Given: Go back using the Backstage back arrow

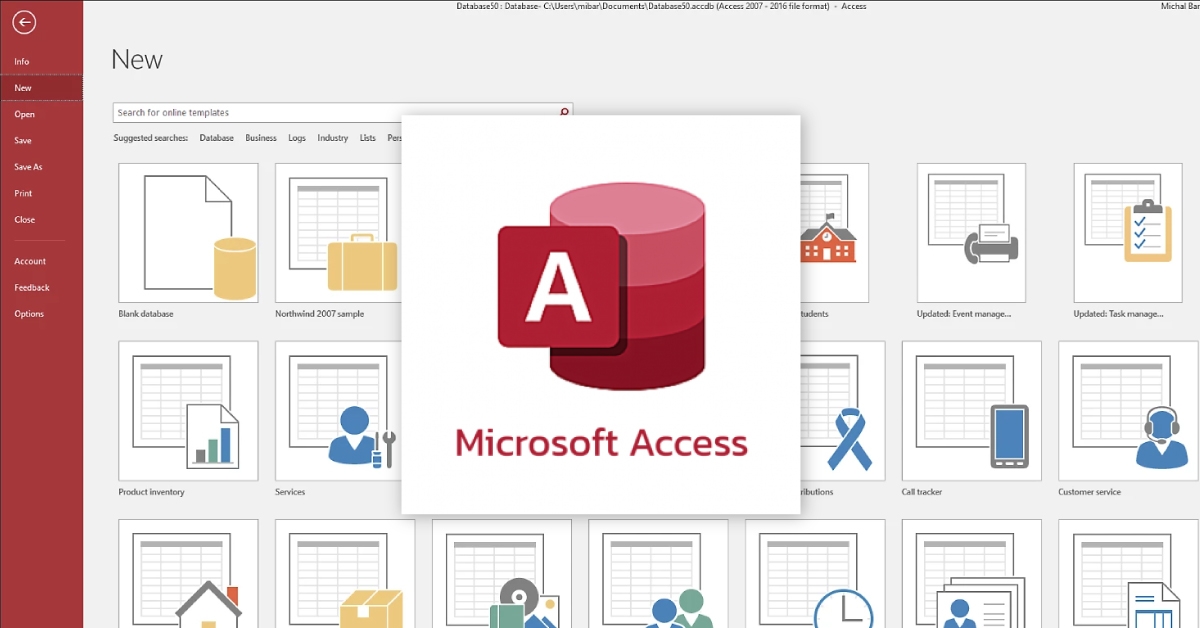Looking at the screenshot, I should click(x=25, y=22).
